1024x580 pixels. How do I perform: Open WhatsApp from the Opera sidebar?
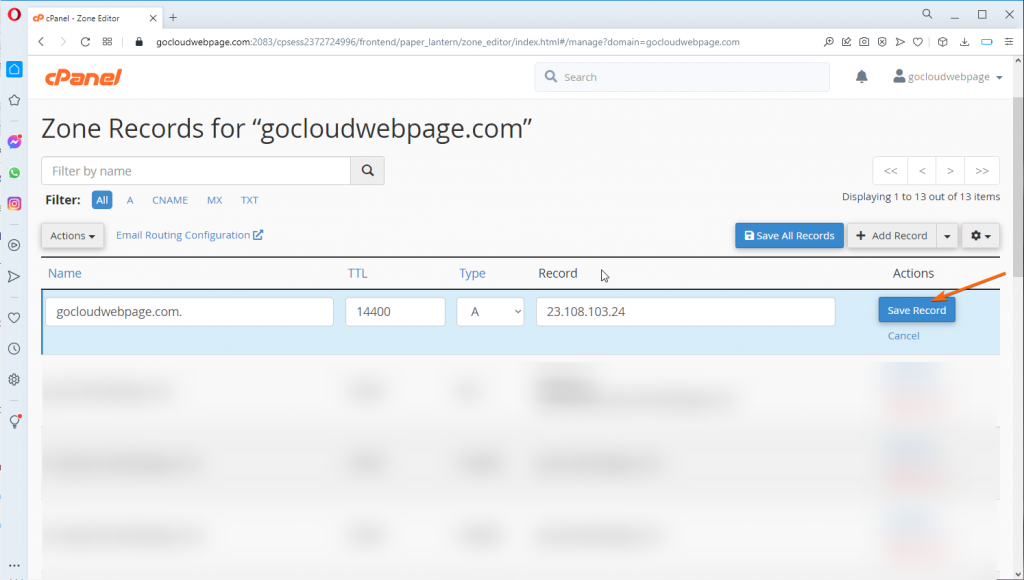(x=14, y=172)
